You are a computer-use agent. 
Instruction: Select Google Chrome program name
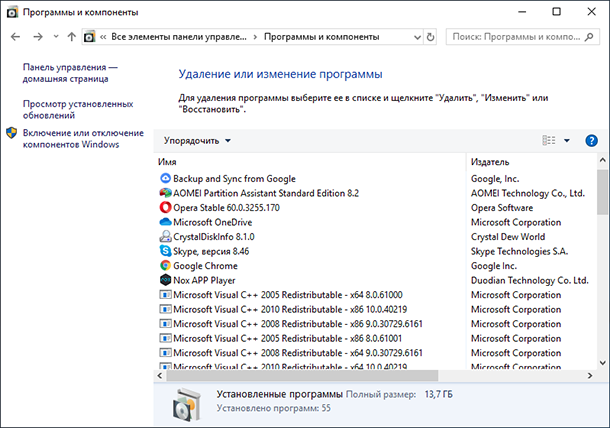tap(205, 266)
